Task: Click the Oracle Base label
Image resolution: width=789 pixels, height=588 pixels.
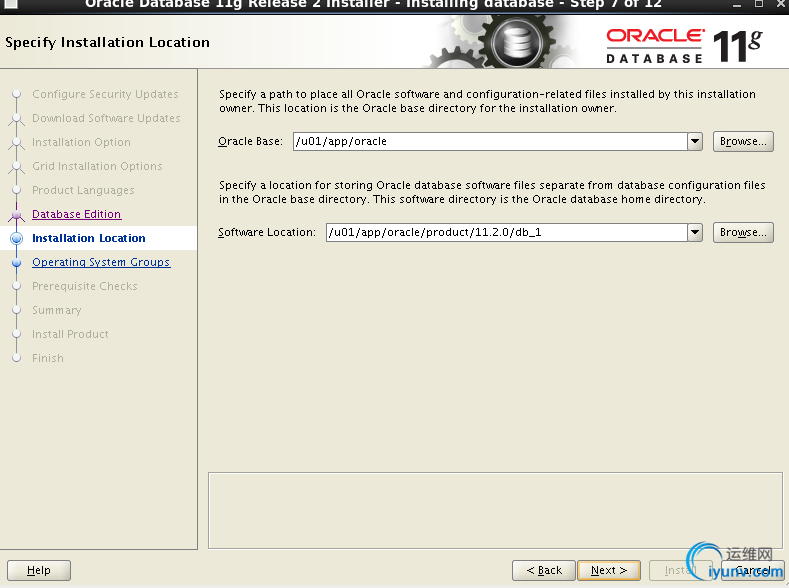Action: pos(250,141)
